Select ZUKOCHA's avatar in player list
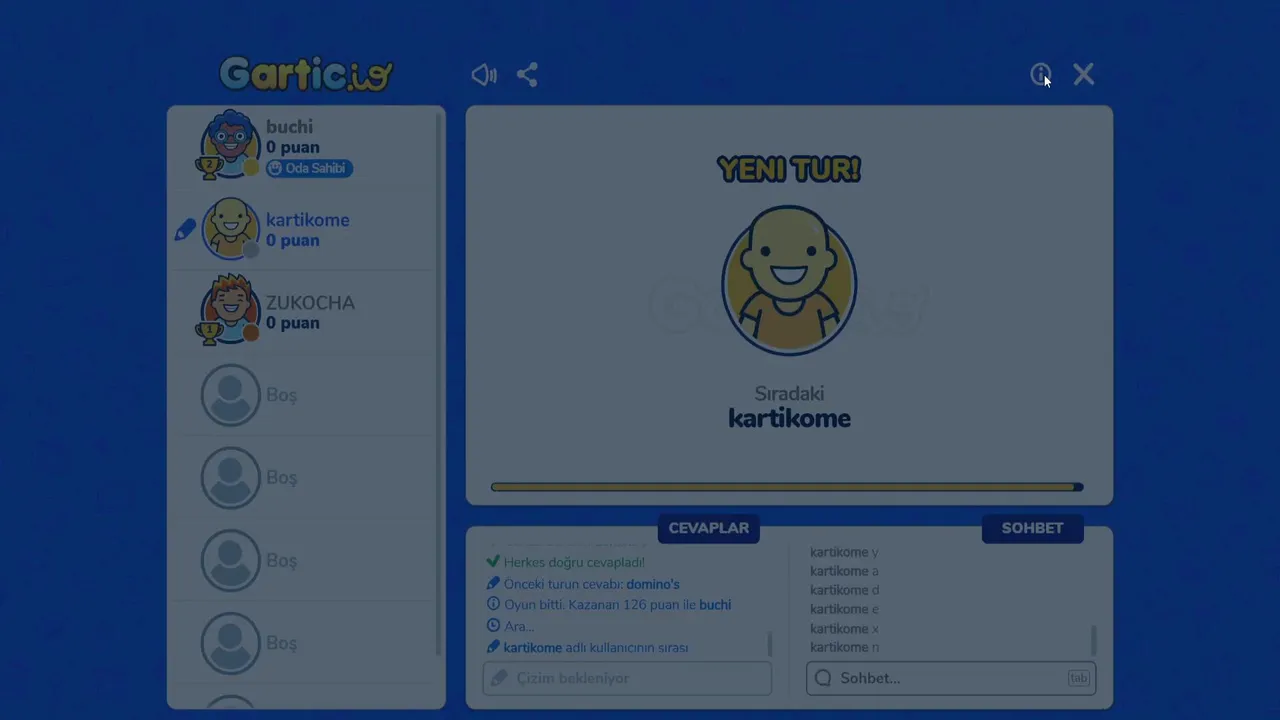The image size is (1280, 720). (x=231, y=310)
